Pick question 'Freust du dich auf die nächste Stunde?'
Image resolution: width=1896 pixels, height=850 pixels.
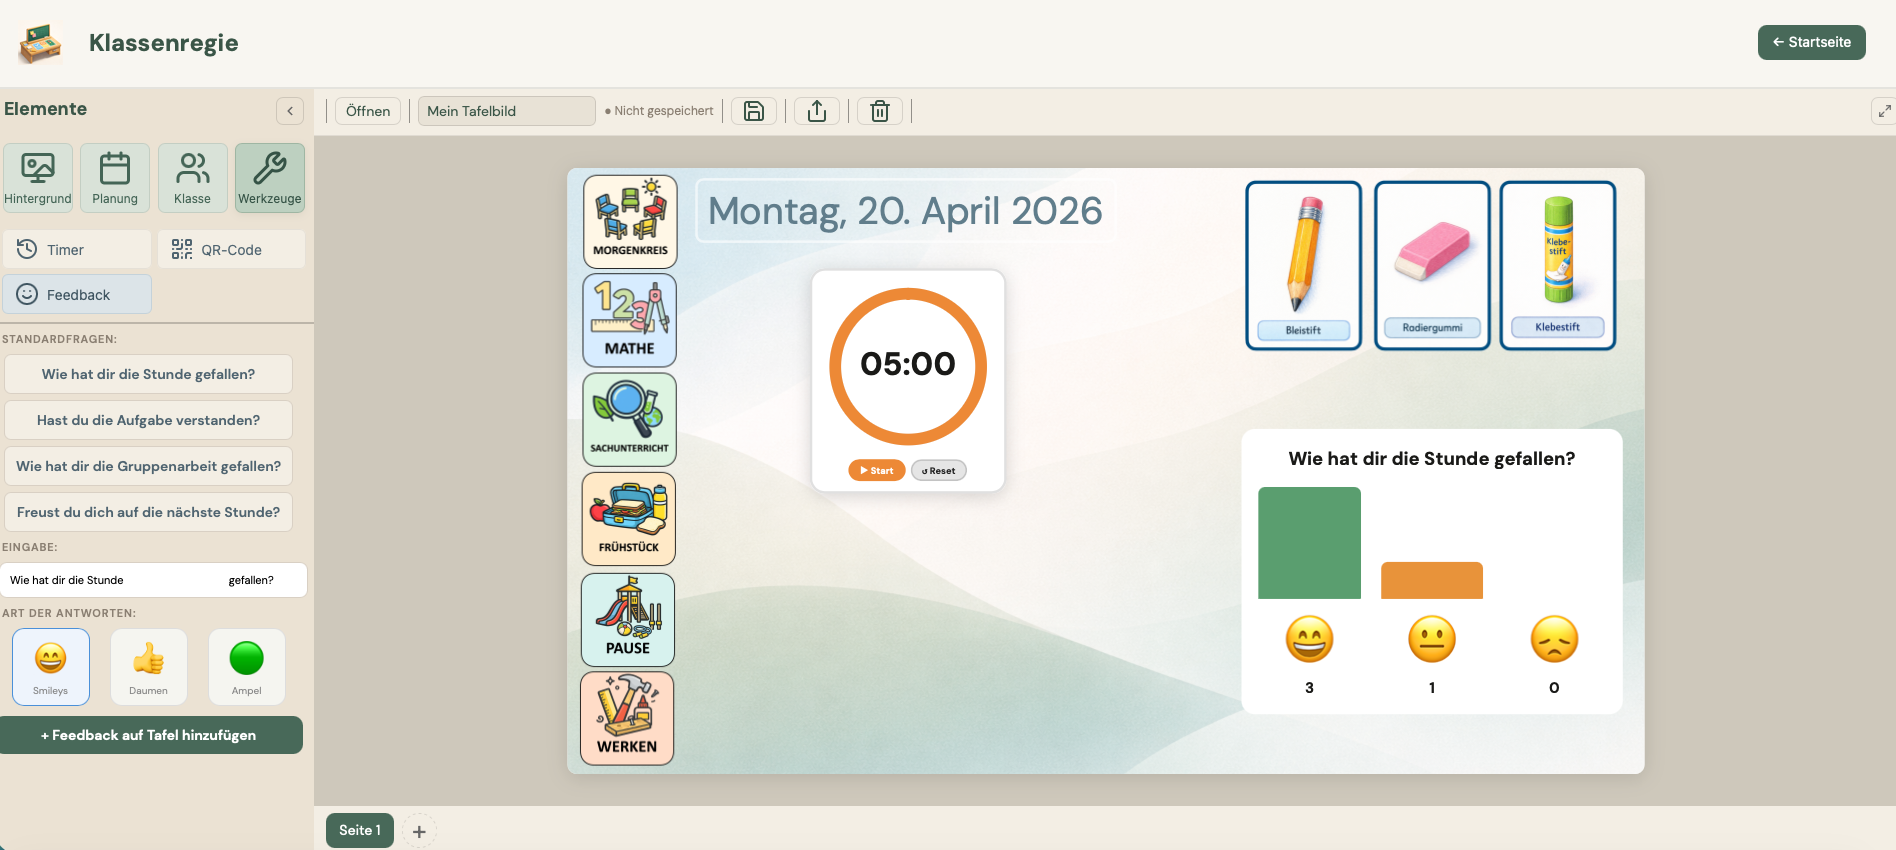148,512
